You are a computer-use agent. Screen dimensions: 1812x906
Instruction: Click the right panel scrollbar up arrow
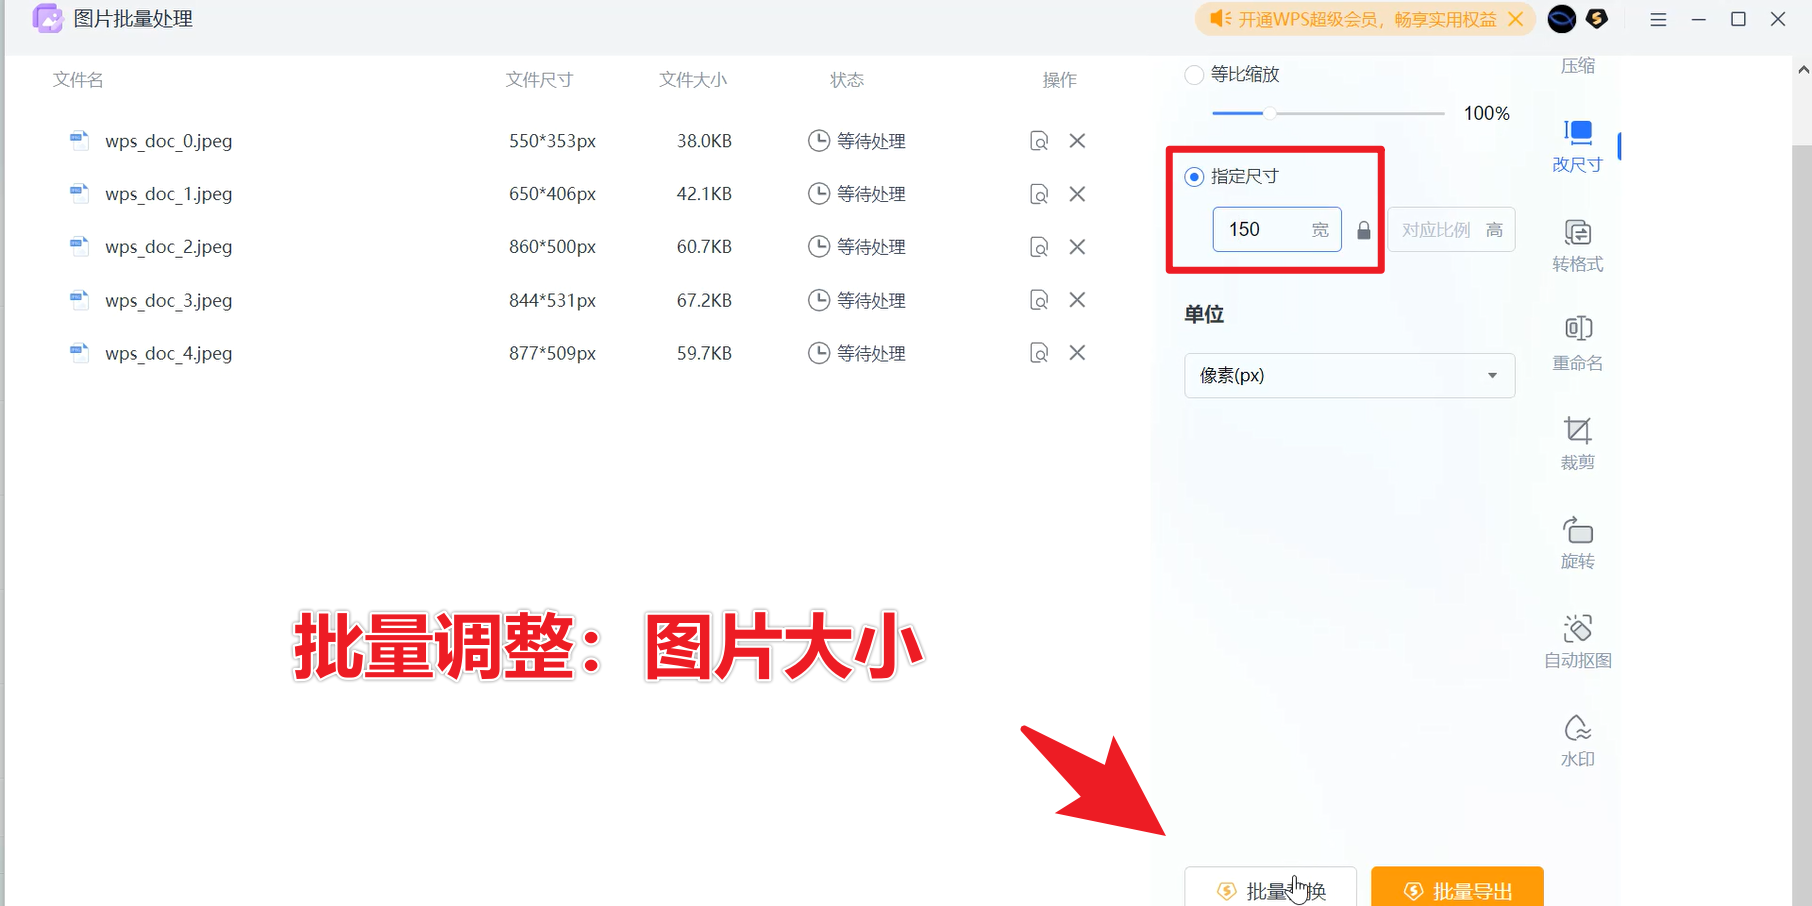pyautogui.click(x=1803, y=70)
